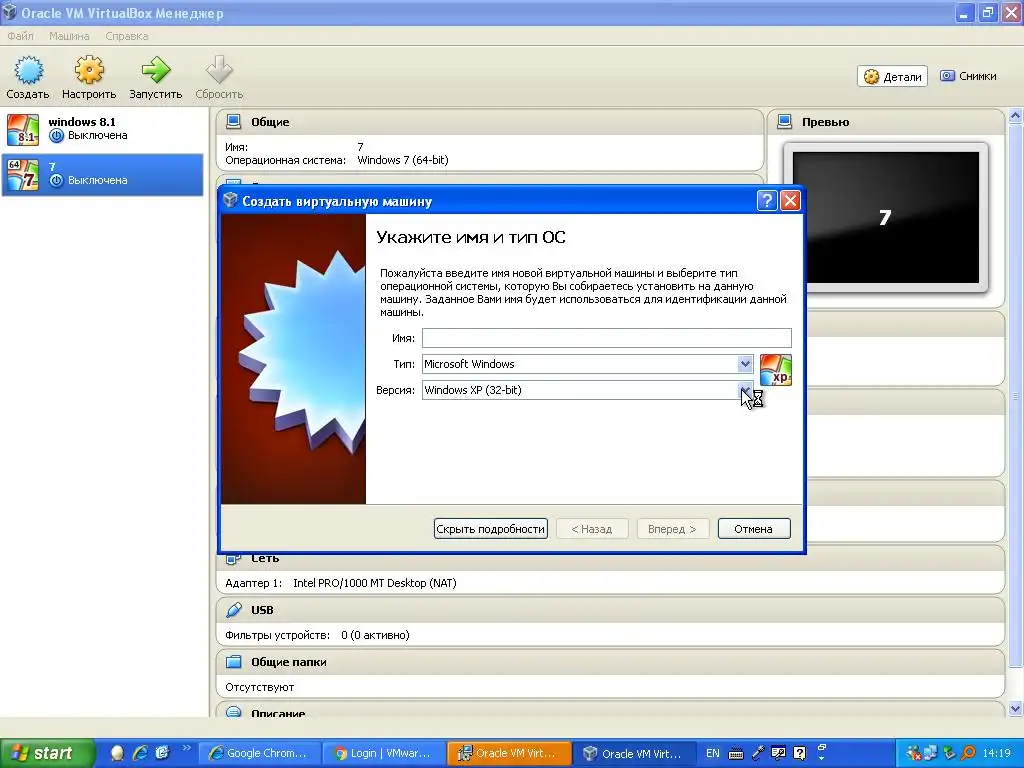Click the Назад button in wizard
Image resolution: width=1024 pixels, height=768 pixels.
coord(592,528)
